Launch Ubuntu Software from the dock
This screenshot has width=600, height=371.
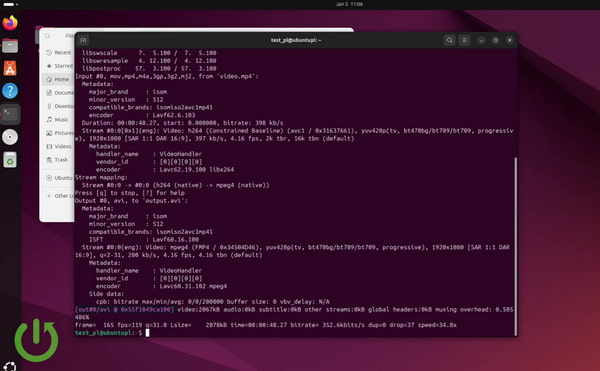click(10, 68)
